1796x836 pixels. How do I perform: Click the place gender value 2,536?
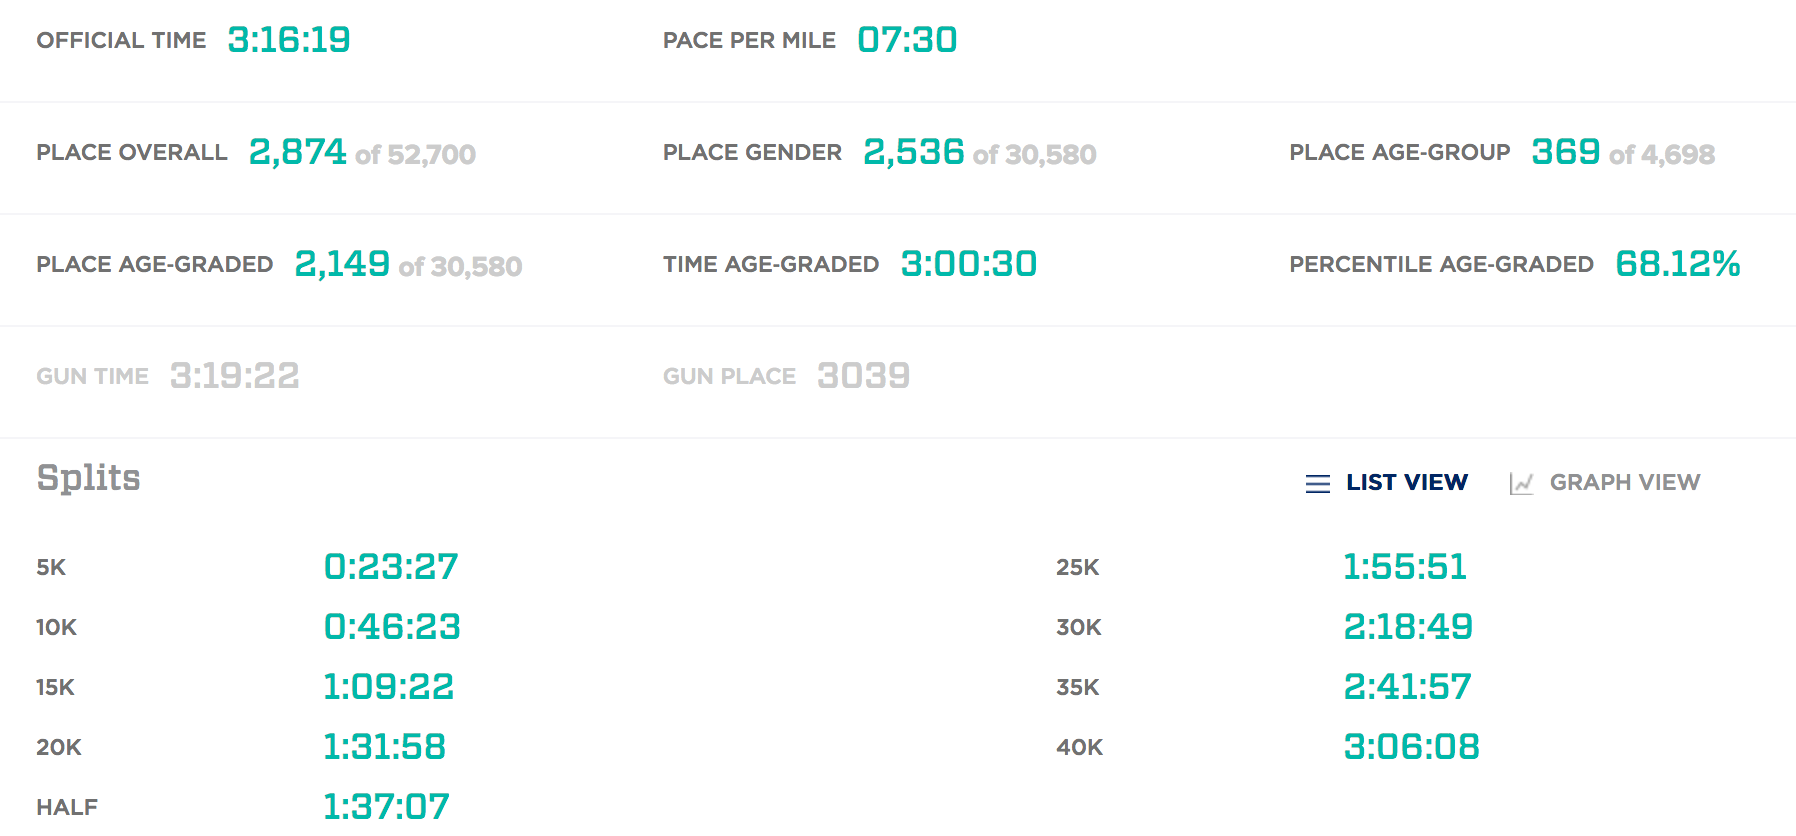click(913, 152)
